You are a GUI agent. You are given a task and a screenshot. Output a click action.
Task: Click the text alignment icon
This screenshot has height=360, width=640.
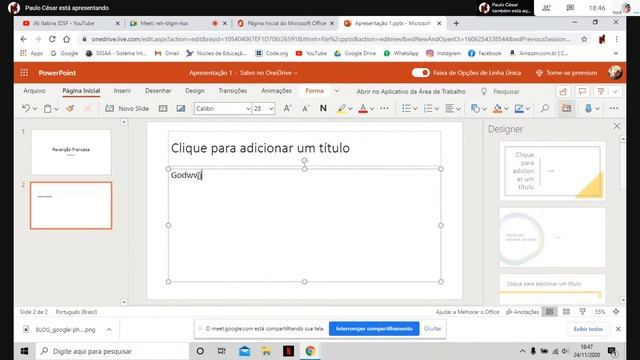[449, 108]
